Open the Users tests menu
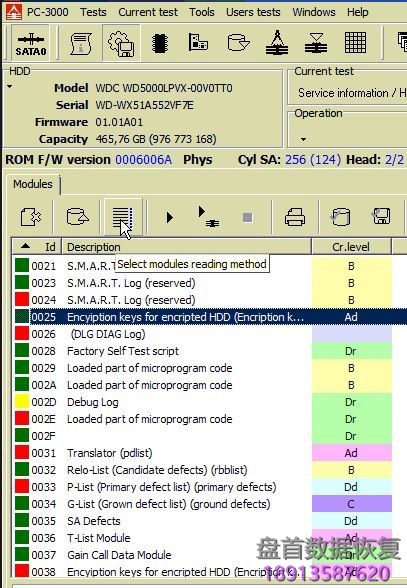The height and width of the screenshot is (588, 407). pyautogui.click(x=253, y=12)
